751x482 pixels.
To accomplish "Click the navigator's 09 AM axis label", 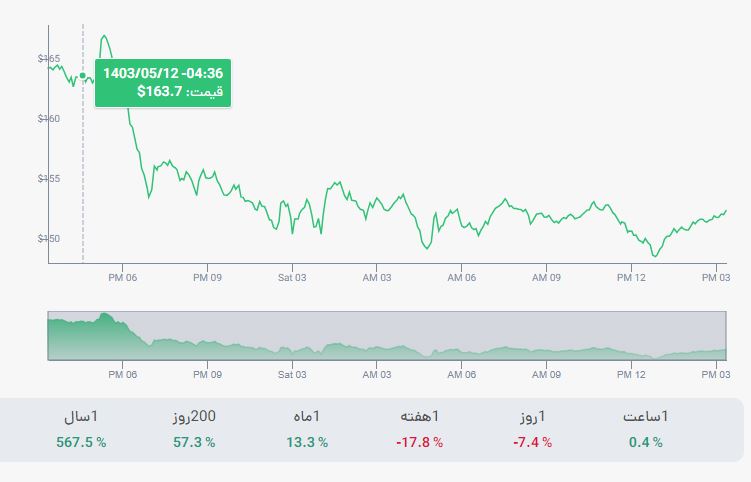I will click(546, 375).
